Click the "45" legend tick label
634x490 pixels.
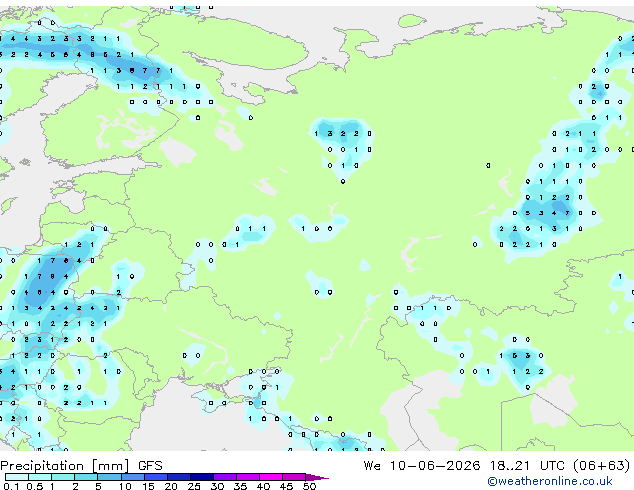click(287, 486)
